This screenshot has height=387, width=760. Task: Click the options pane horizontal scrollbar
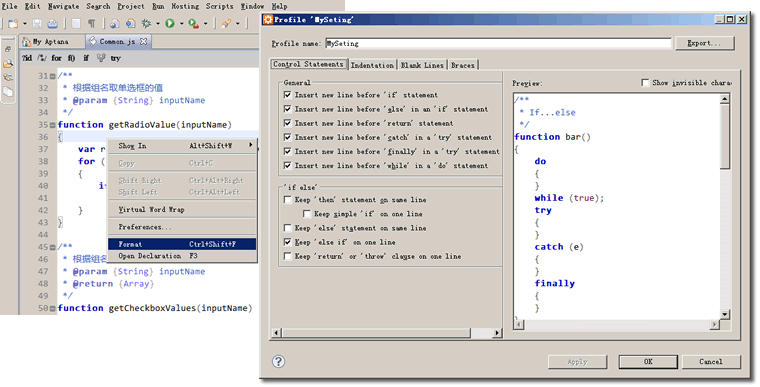pos(386,333)
